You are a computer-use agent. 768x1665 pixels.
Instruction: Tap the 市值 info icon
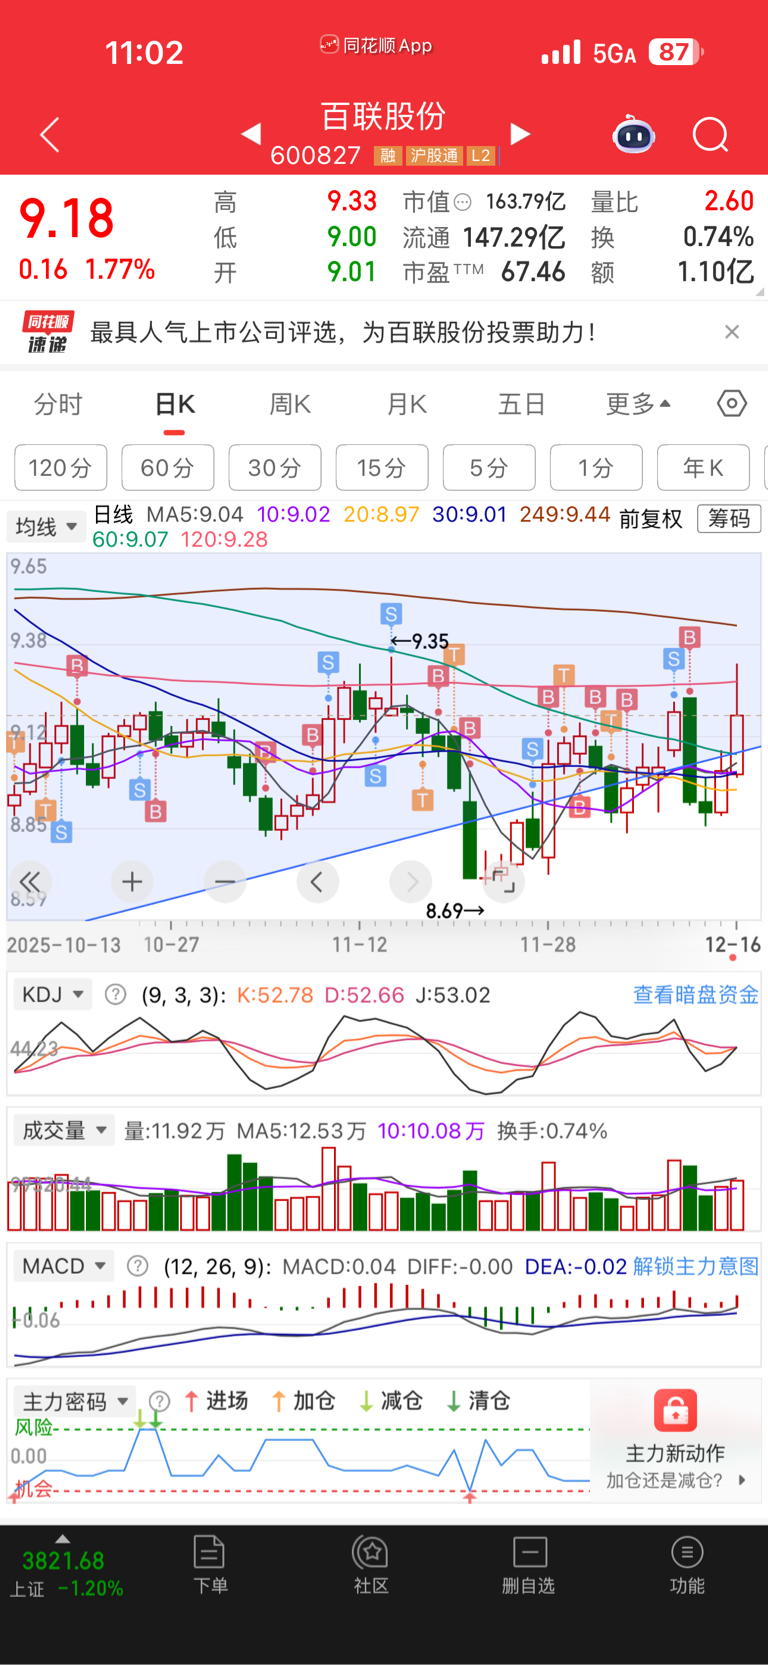pos(462,202)
